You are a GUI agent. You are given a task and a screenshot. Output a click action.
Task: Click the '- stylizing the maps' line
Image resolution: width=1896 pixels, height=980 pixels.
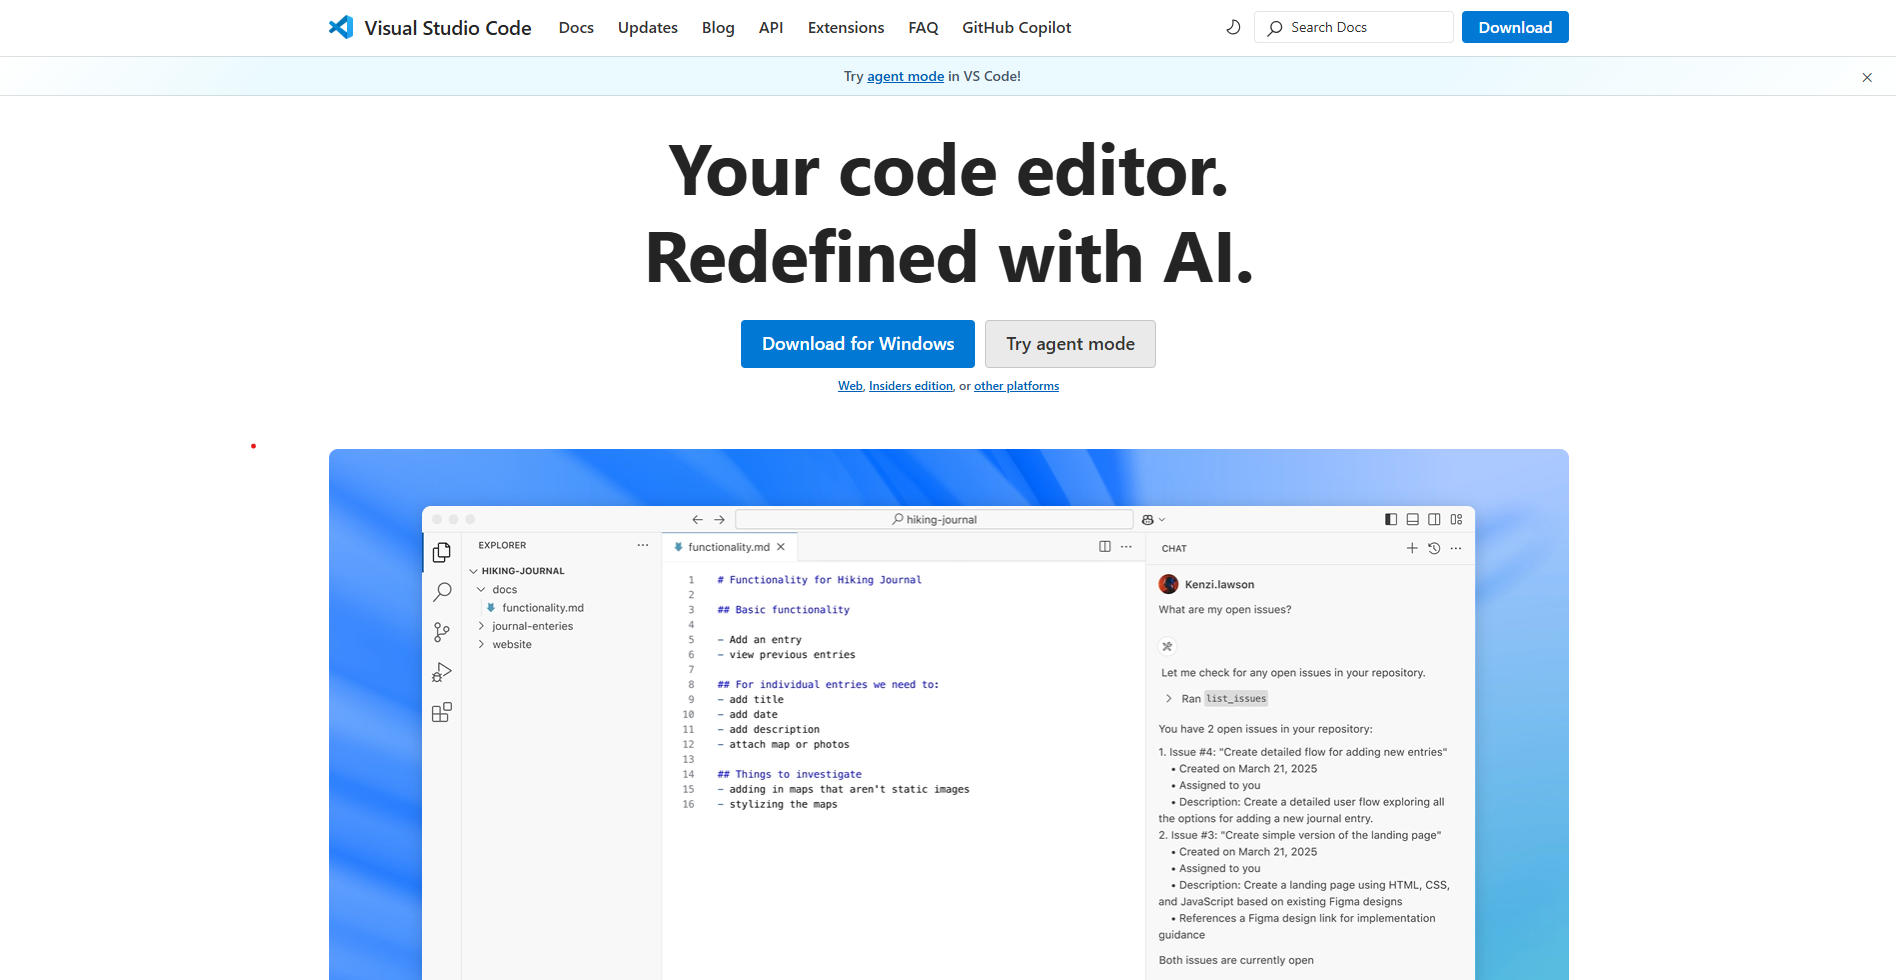pos(777,805)
